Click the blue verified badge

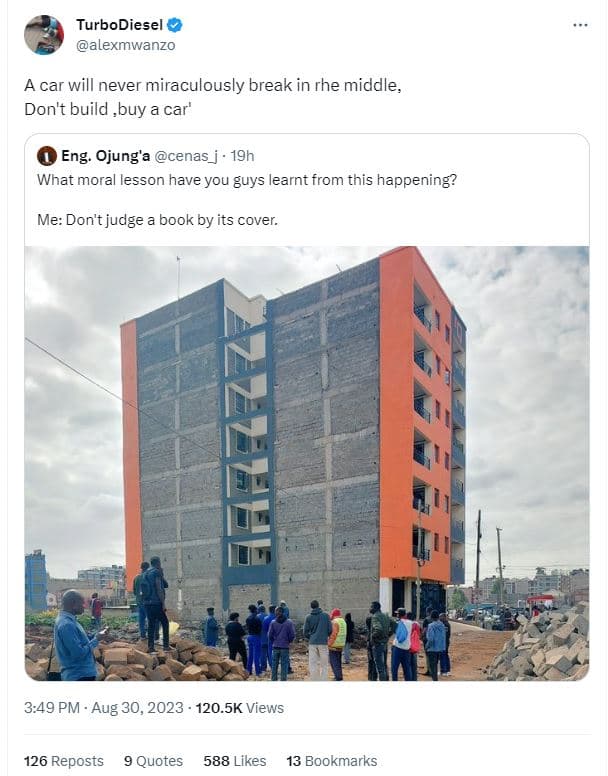point(175,24)
